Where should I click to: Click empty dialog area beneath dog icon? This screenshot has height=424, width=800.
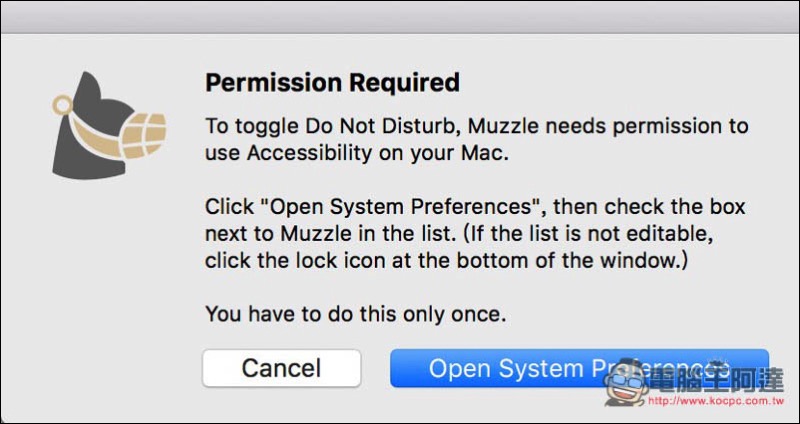tap(107, 281)
